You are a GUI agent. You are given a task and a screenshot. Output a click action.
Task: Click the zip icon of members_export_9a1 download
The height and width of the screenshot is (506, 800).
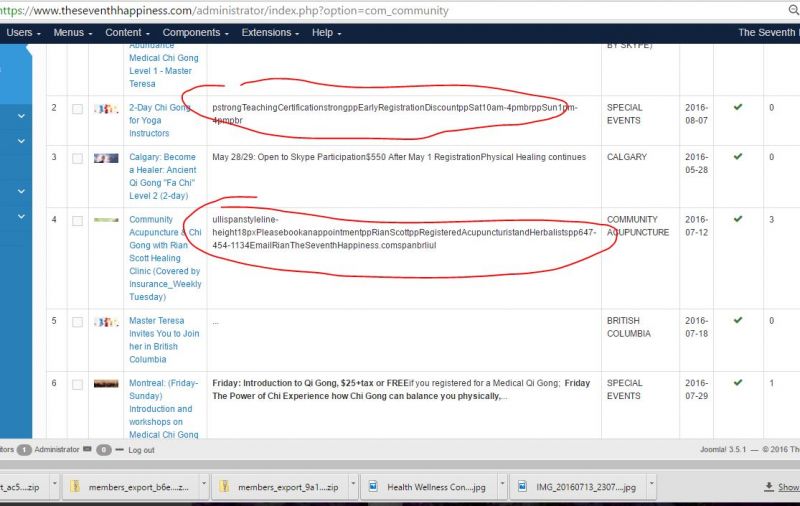click(x=224, y=487)
